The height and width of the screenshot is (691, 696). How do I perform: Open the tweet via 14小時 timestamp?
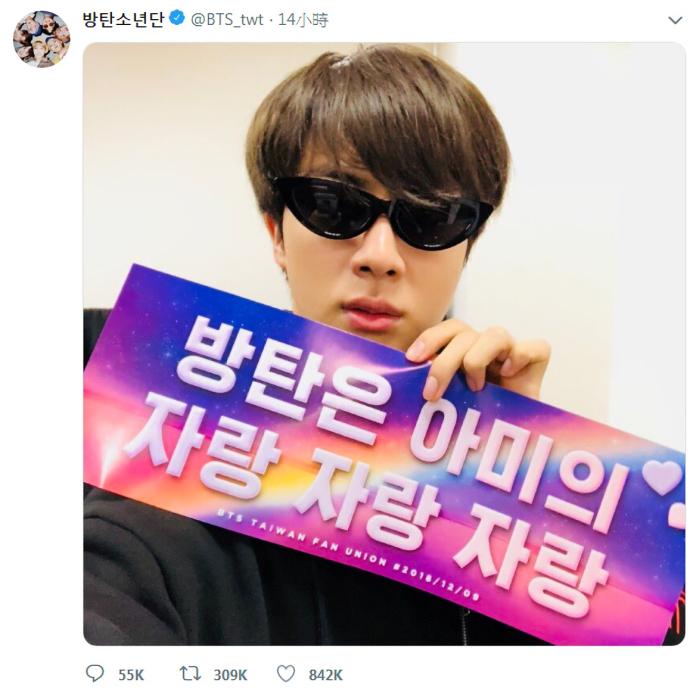pyautogui.click(x=303, y=20)
